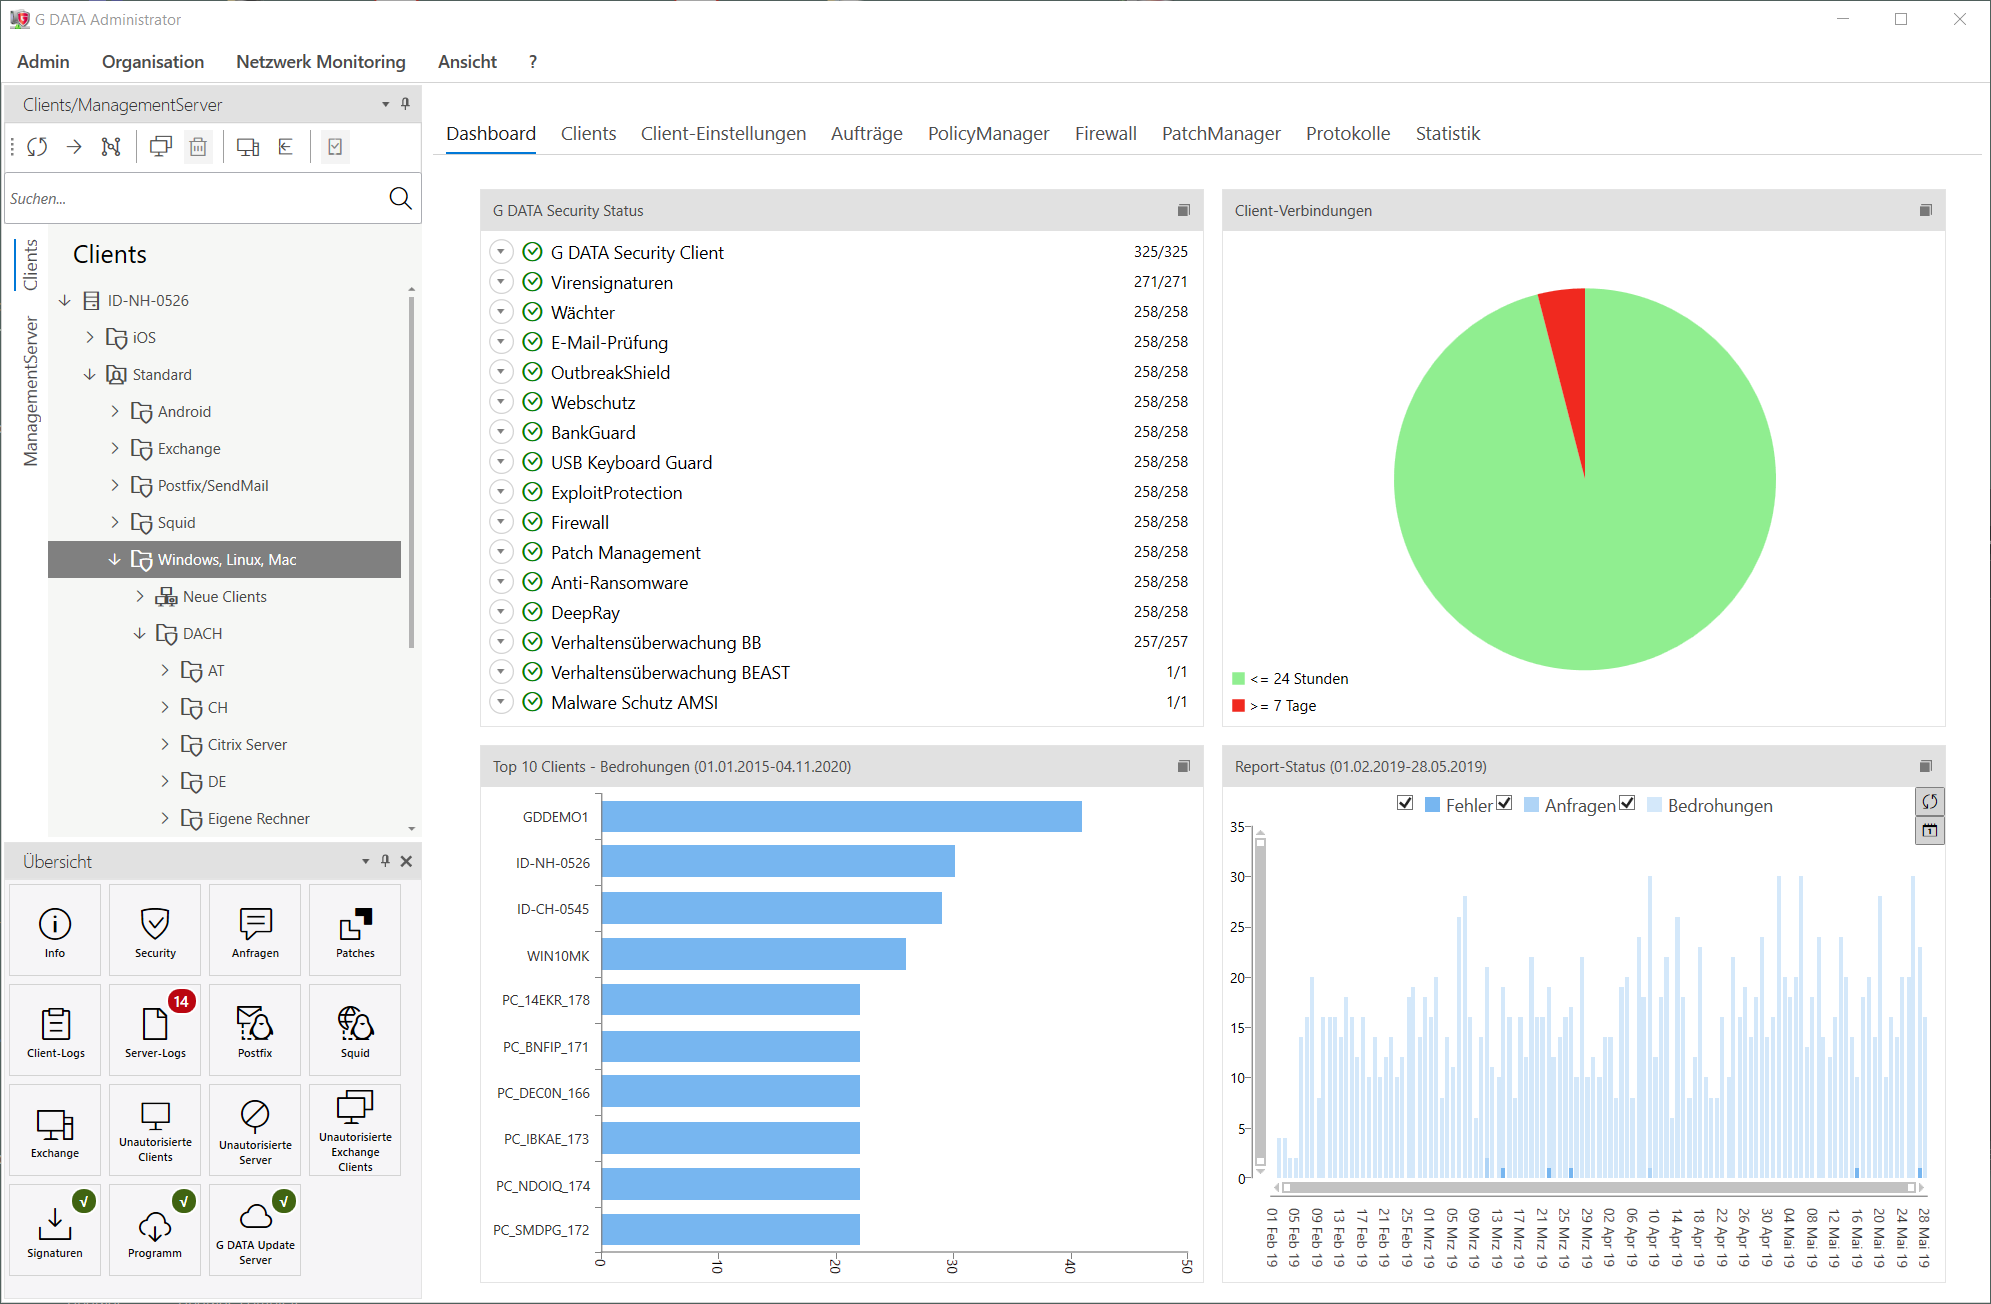Toggle the Anfragen series checkbox
Image resolution: width=1991 pixels, height=1304 pixels.
click(x=1504, y=803)
